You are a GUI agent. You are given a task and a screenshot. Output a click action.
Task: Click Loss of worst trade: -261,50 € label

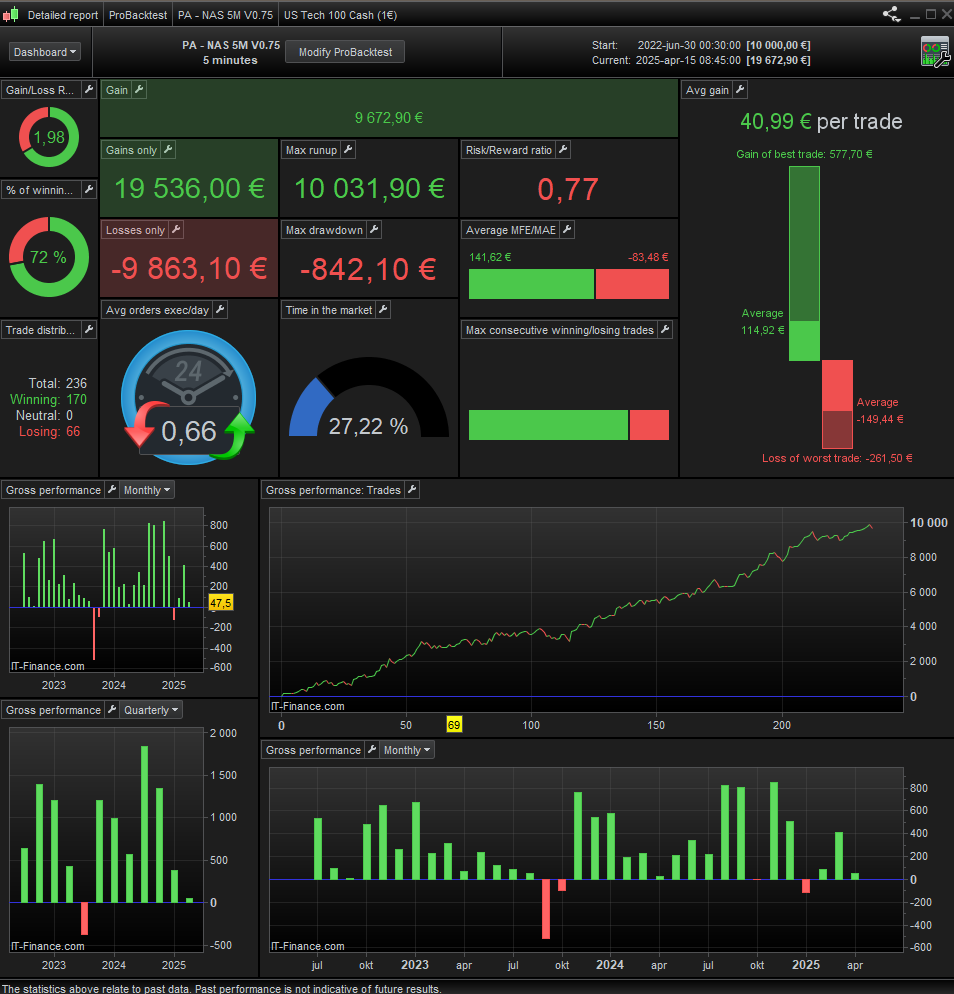tap(837, 458)
